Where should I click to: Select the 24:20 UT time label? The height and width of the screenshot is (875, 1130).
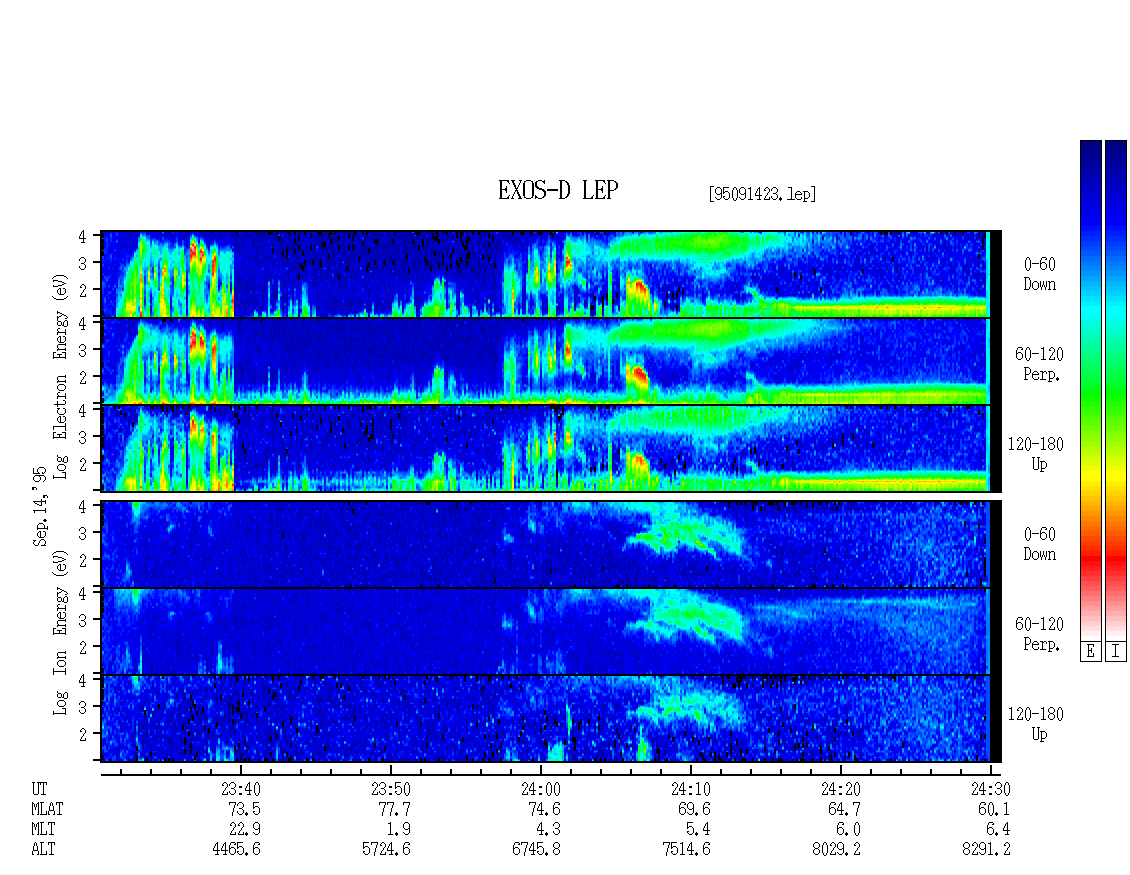(840, 789)
